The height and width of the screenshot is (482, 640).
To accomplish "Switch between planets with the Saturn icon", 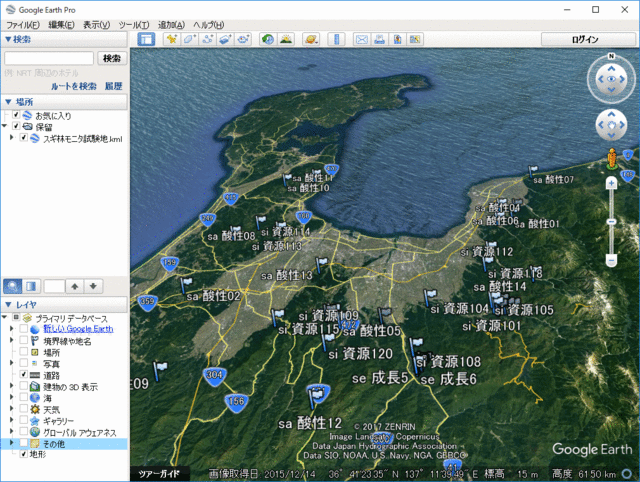I will pos(311,39).
